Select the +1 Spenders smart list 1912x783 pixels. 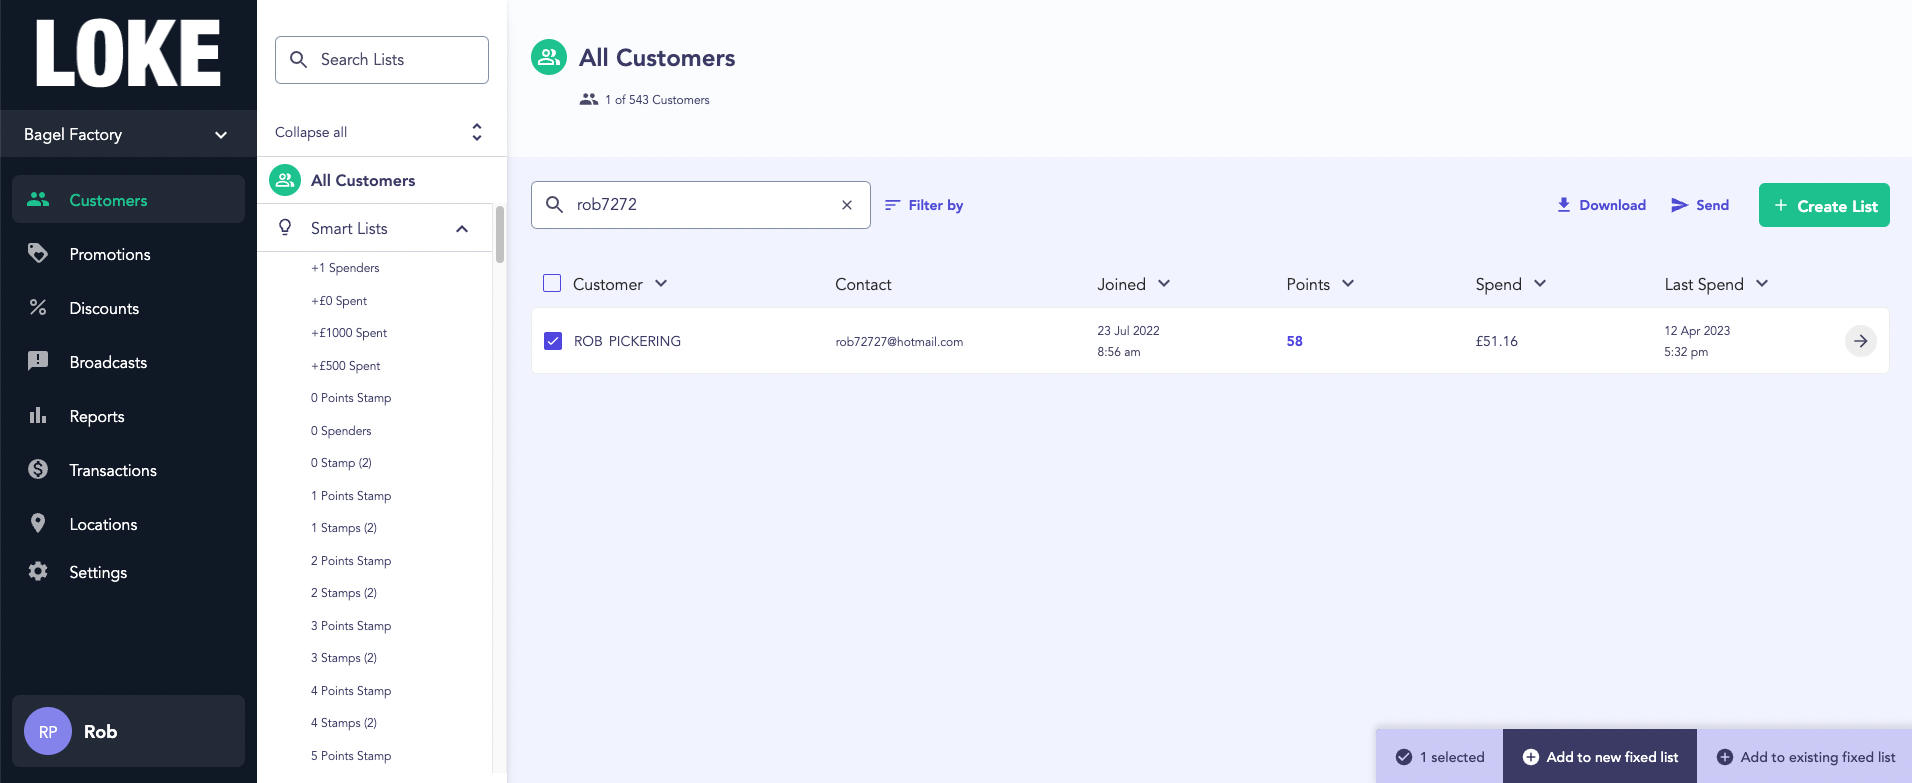[x=345, y=268]
